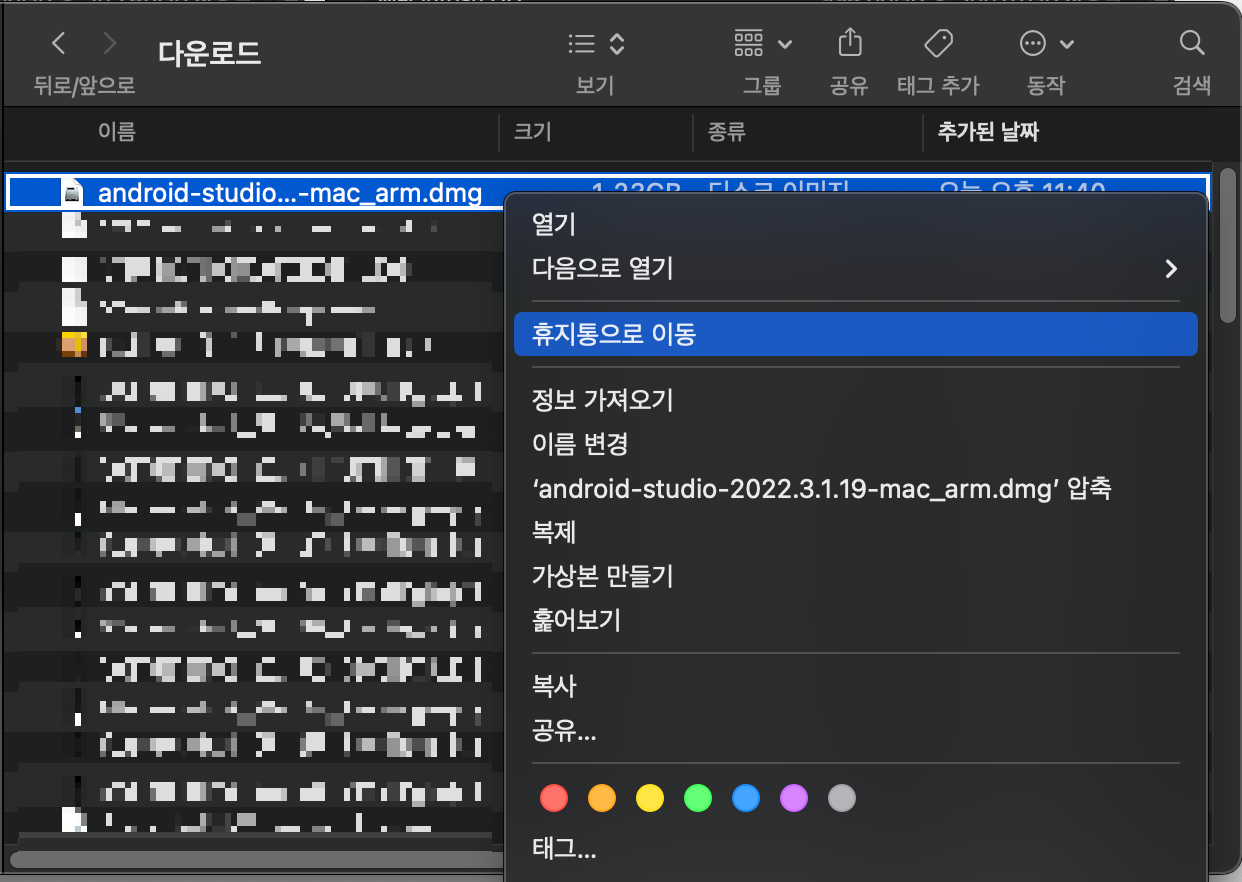Apply the red tag color dot
The image size is (1242, 882).
click(553, 798)
